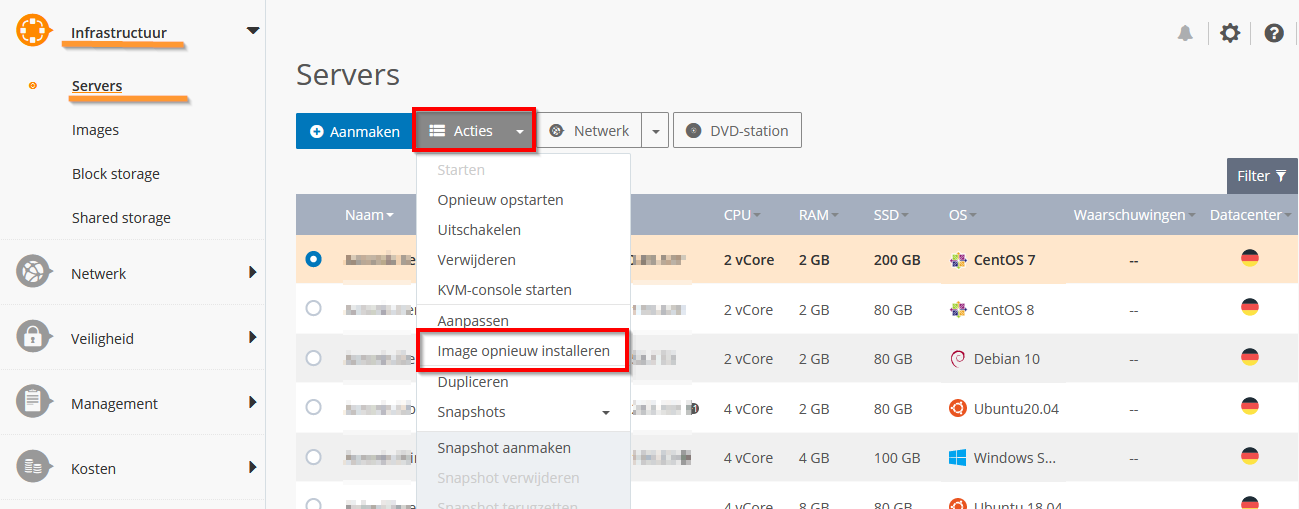
Task: Select Opnieuw opstarten in Acties menu
Action: pyautogui.click(x=500, y=200)
